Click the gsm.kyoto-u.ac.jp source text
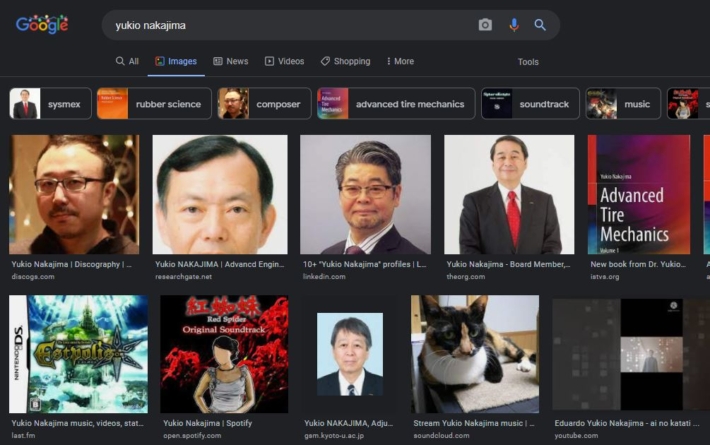710x445 pixels. [x=334, y=435]
